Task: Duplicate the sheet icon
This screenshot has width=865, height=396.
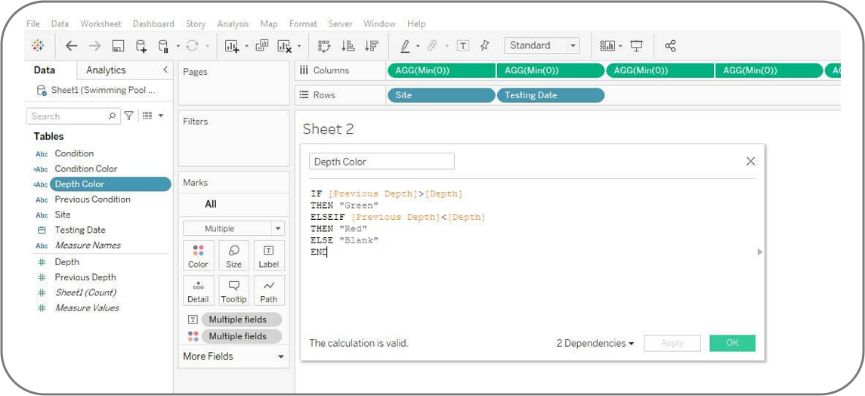Action: coord(261,46)
